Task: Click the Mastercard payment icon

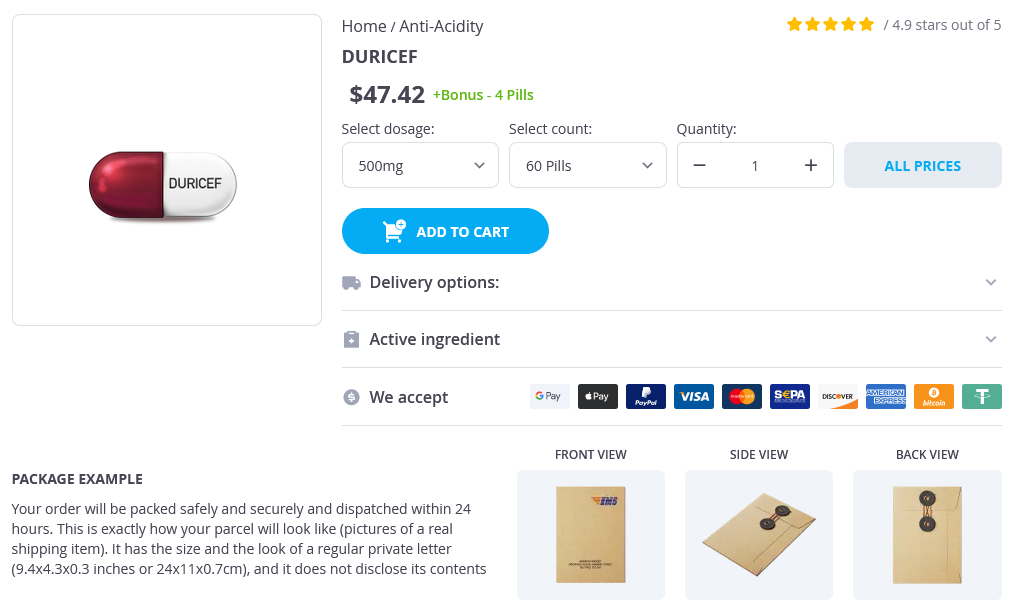Action: (741, 396)
